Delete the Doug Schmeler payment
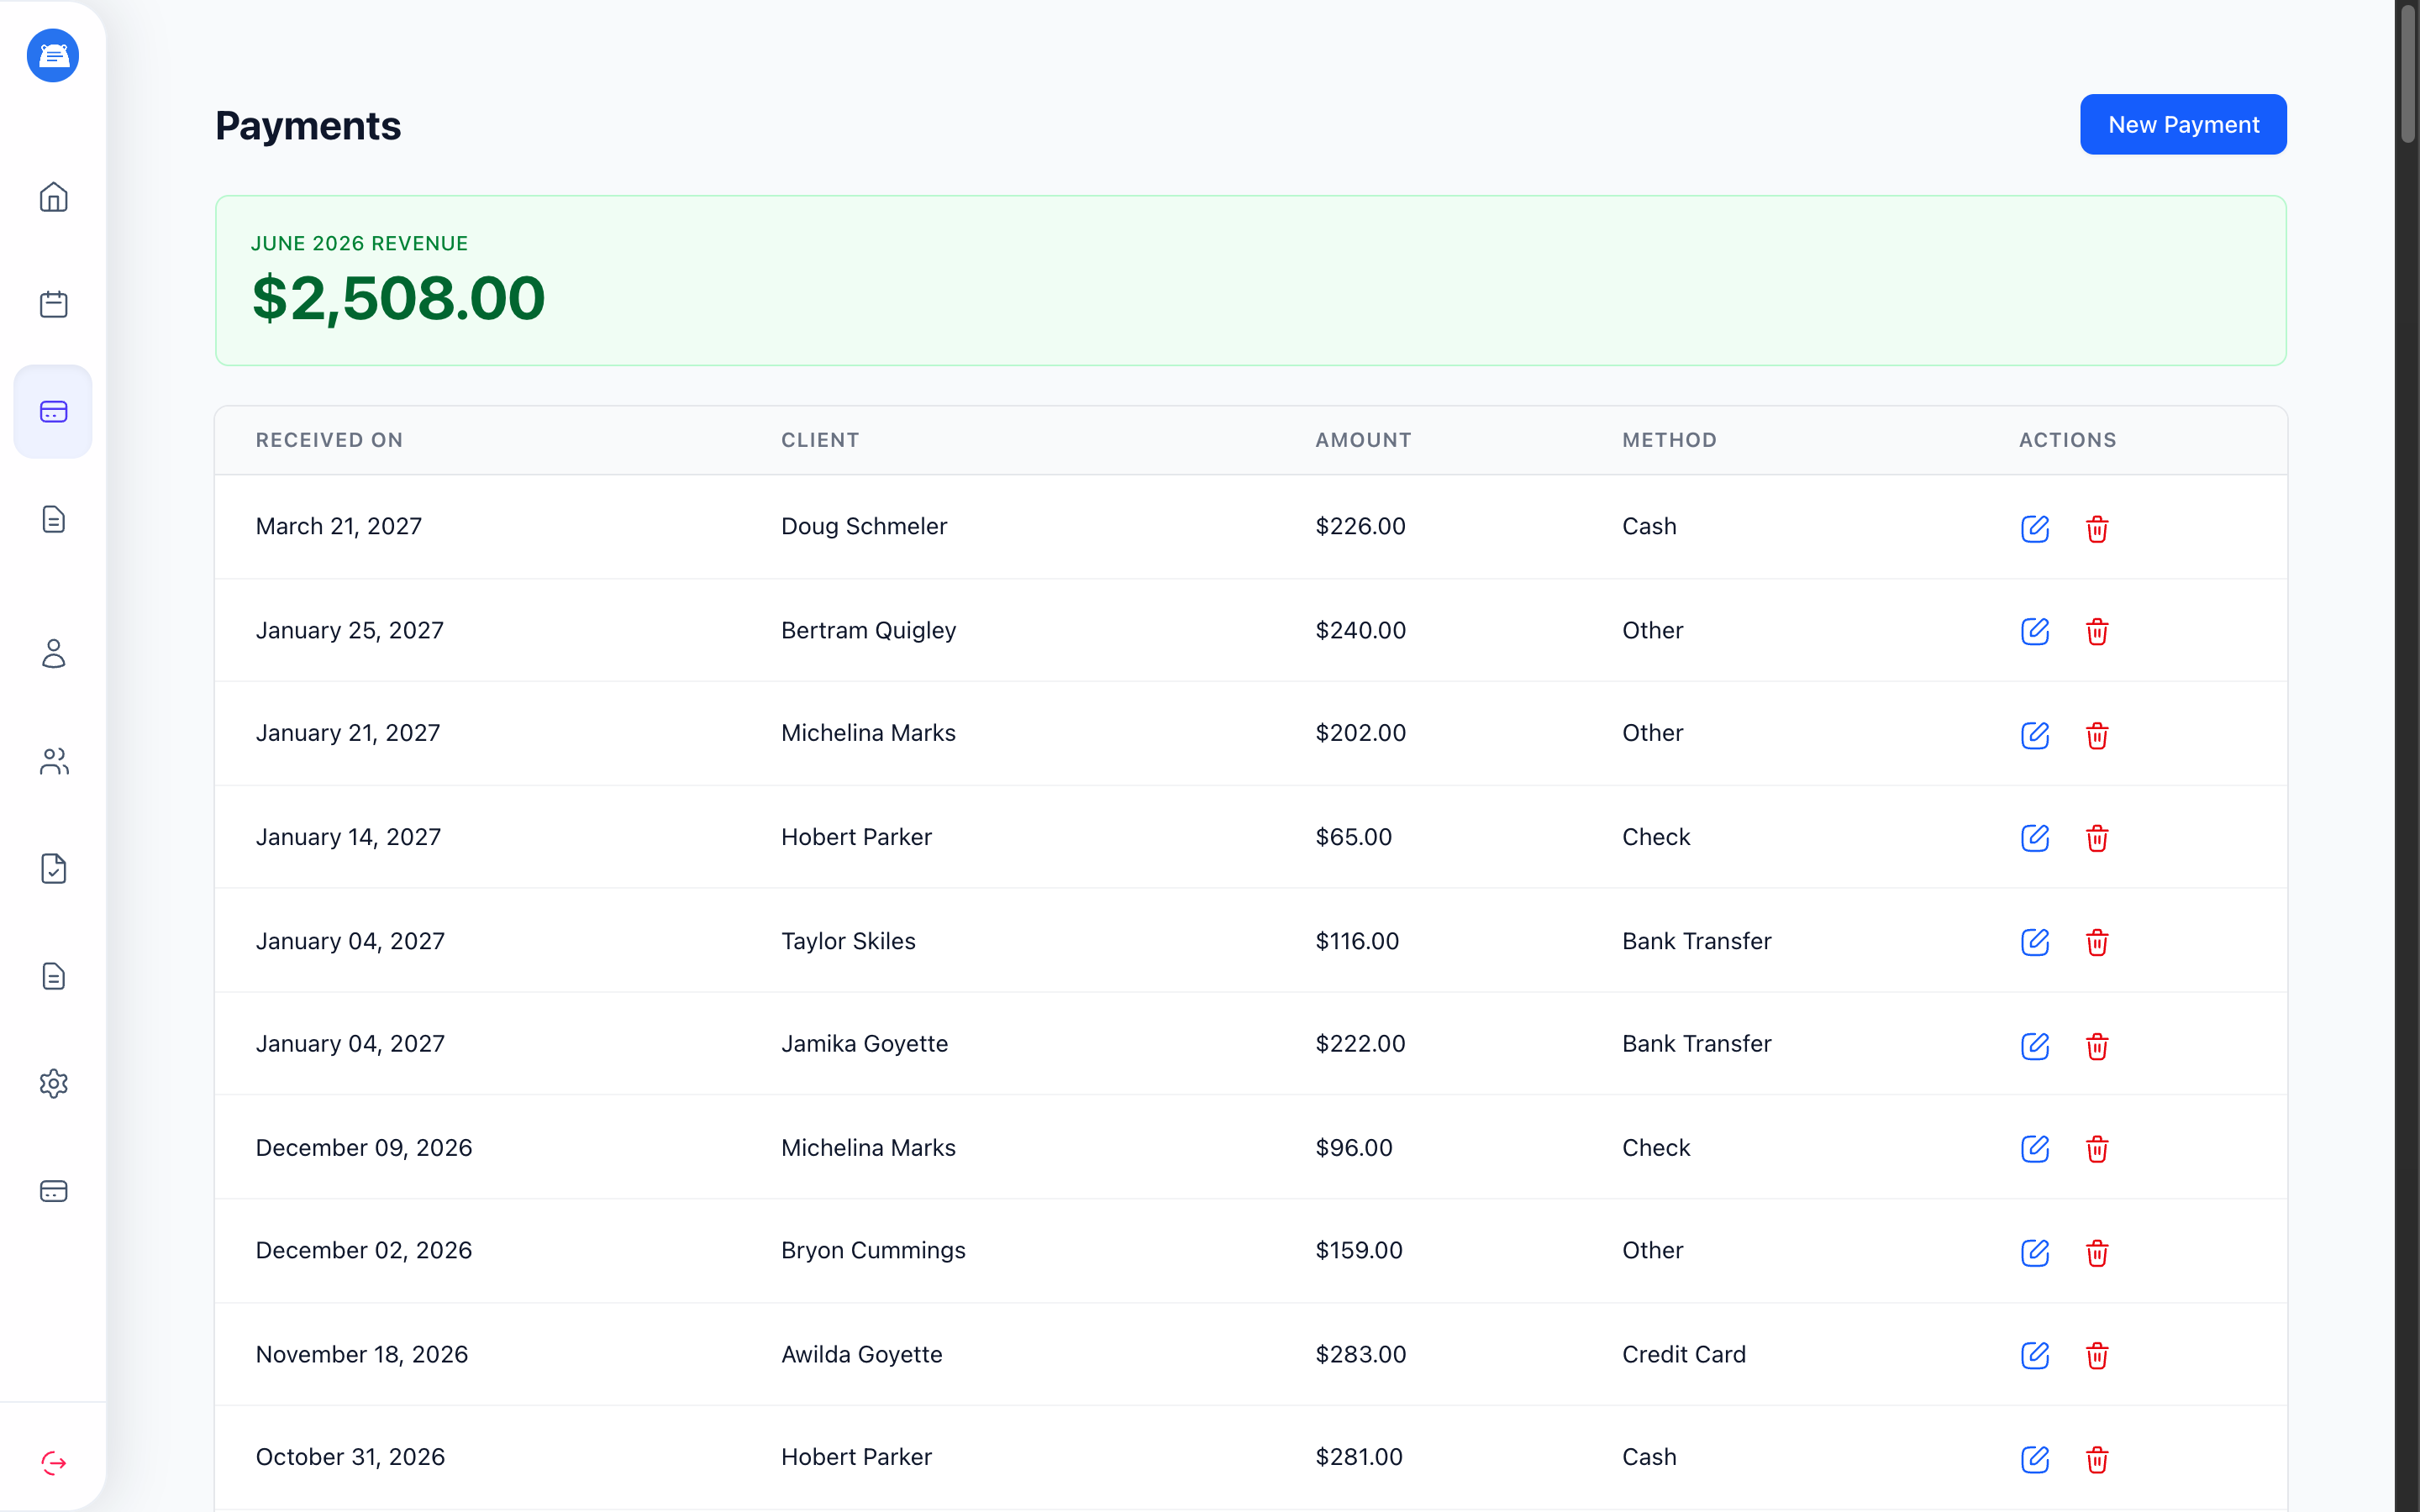The height and width of the screenshot is (1512, 2420). (2097, 528)
